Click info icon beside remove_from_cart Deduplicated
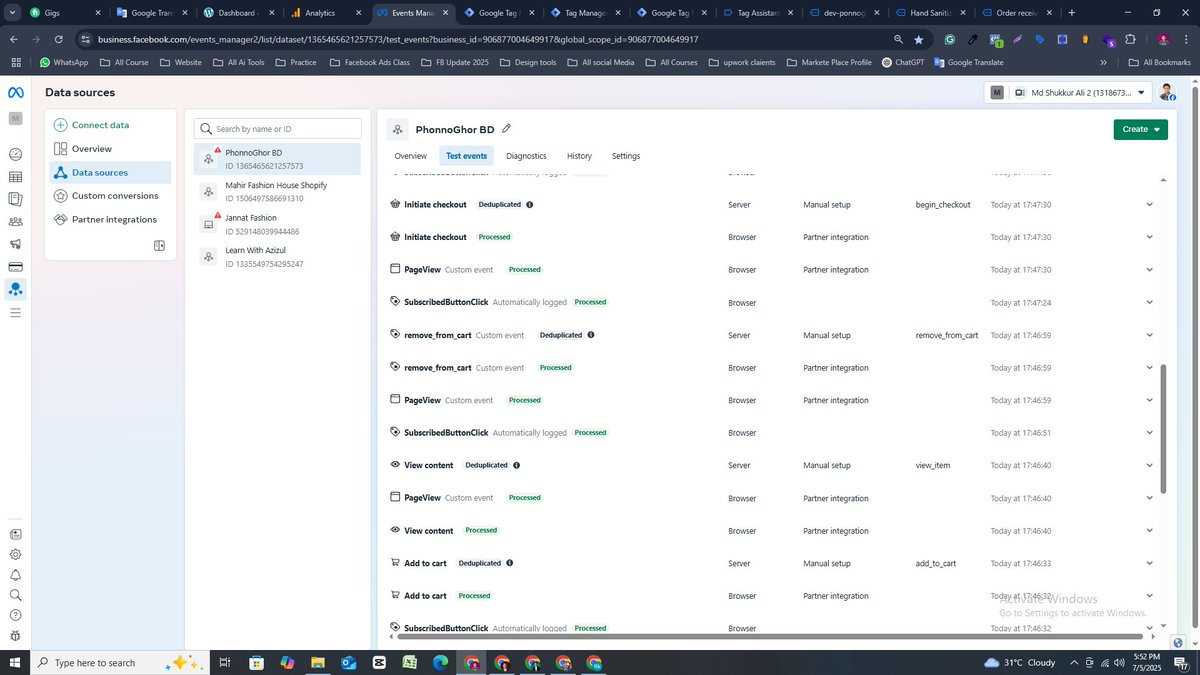The height and width of the screenshot is (675, 1200). pyautogui.click(x=591, y=335)
